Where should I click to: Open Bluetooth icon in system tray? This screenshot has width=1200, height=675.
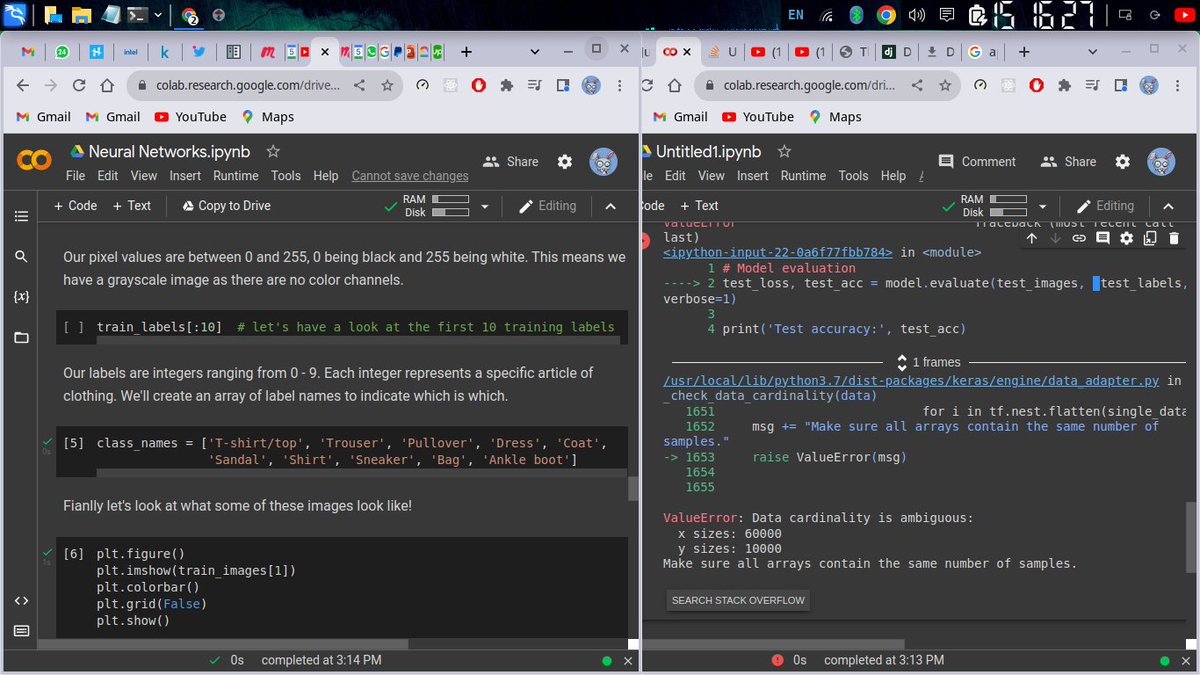point(856,15)
